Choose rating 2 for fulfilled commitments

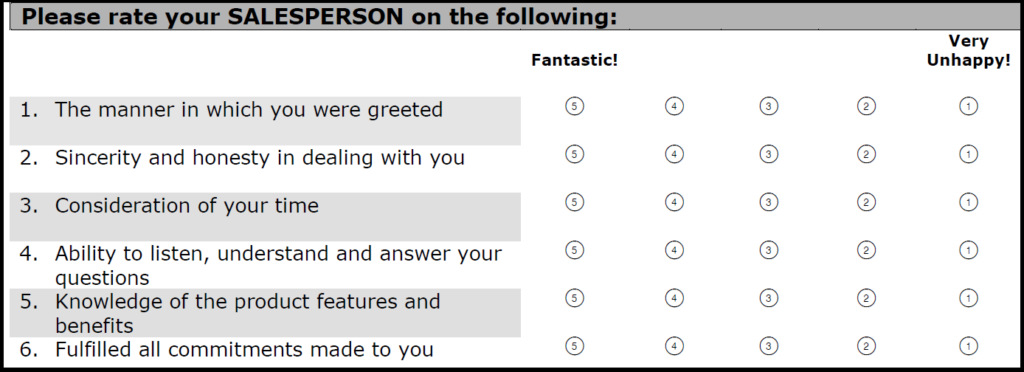tap(865, 346)
